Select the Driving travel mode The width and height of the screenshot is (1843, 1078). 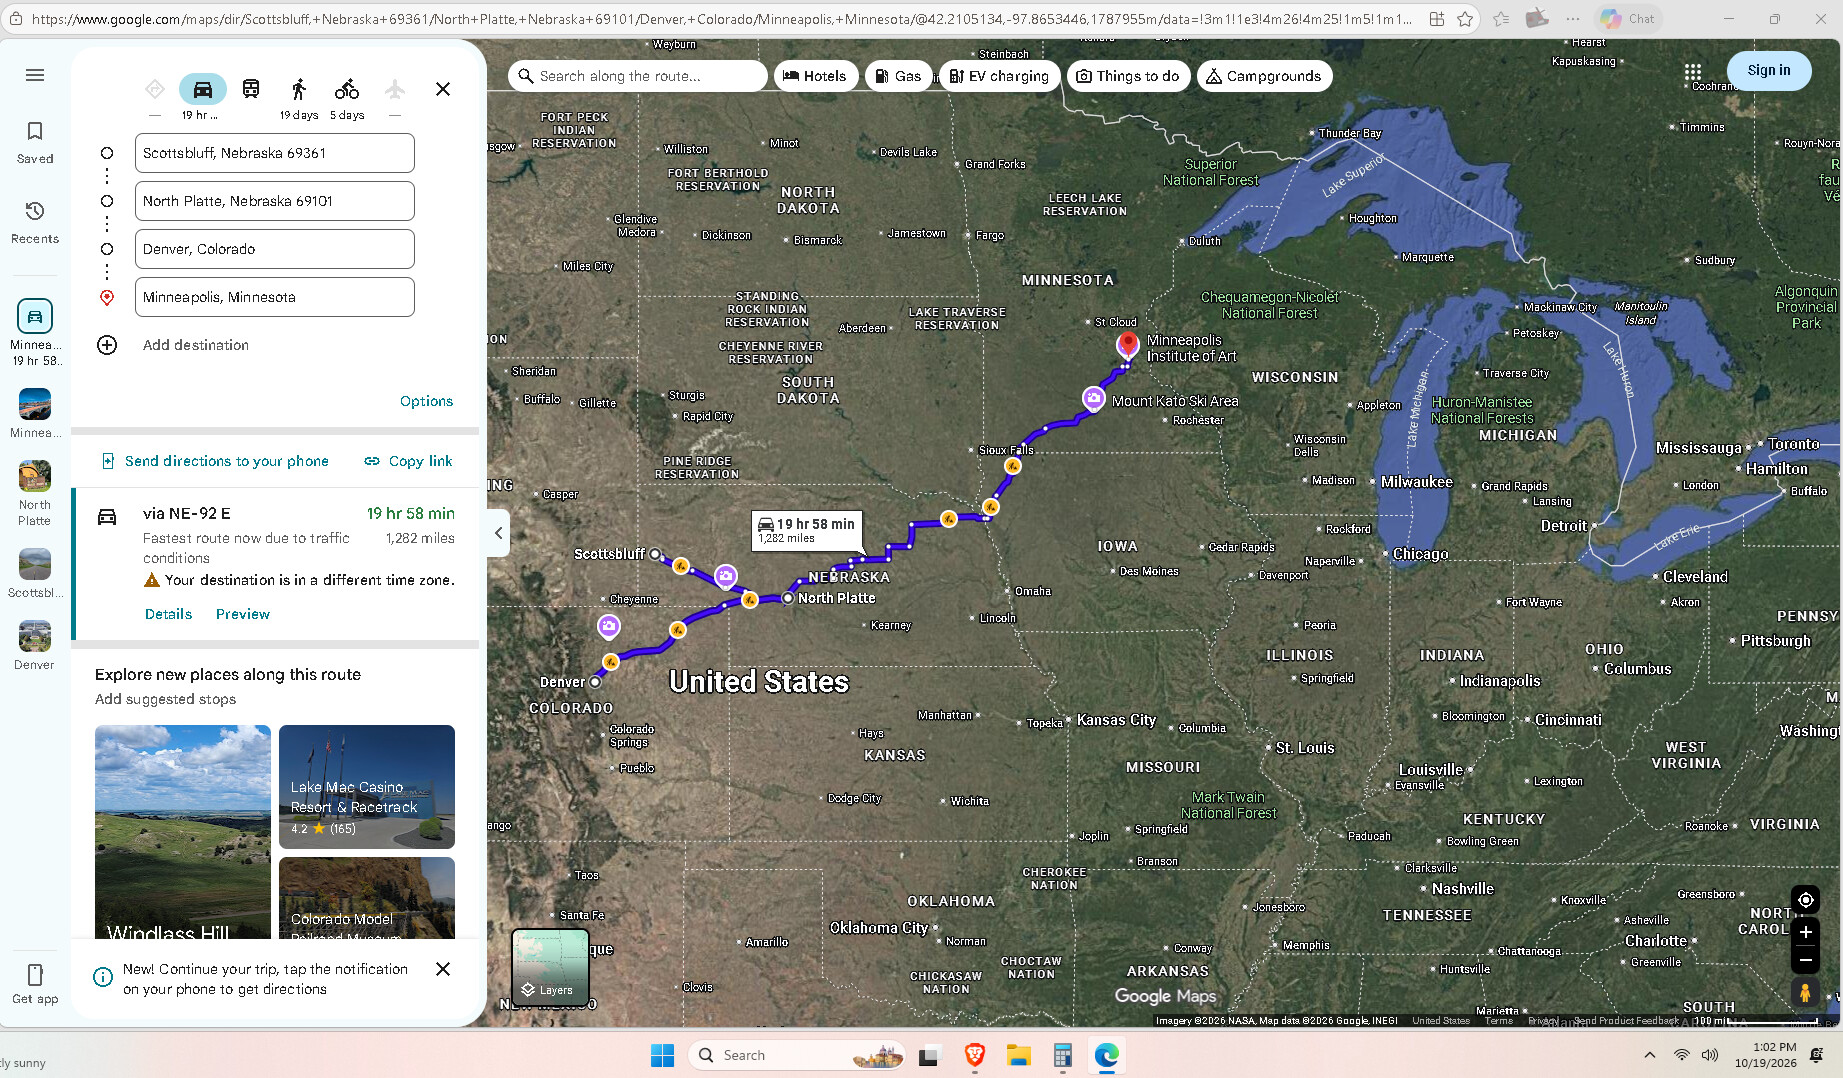tap(203, 89)
